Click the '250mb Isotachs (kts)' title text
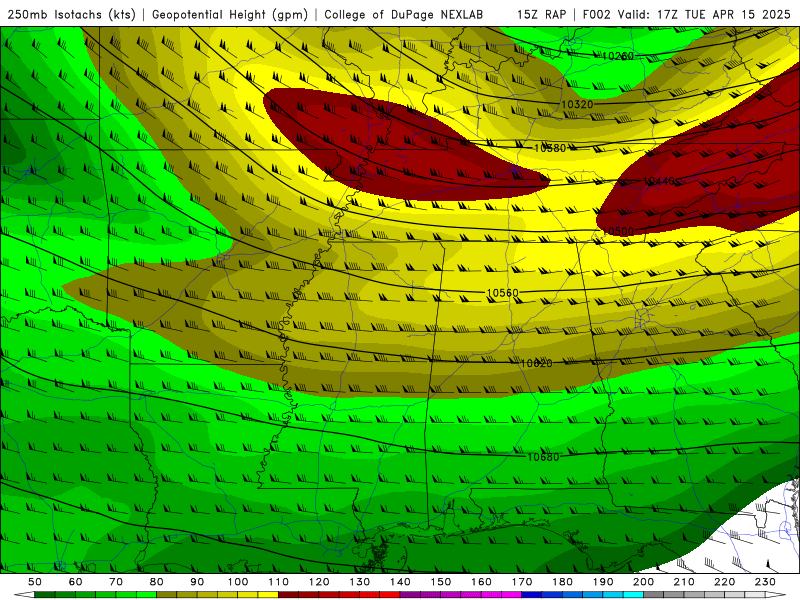 click(x=71, y=15)
